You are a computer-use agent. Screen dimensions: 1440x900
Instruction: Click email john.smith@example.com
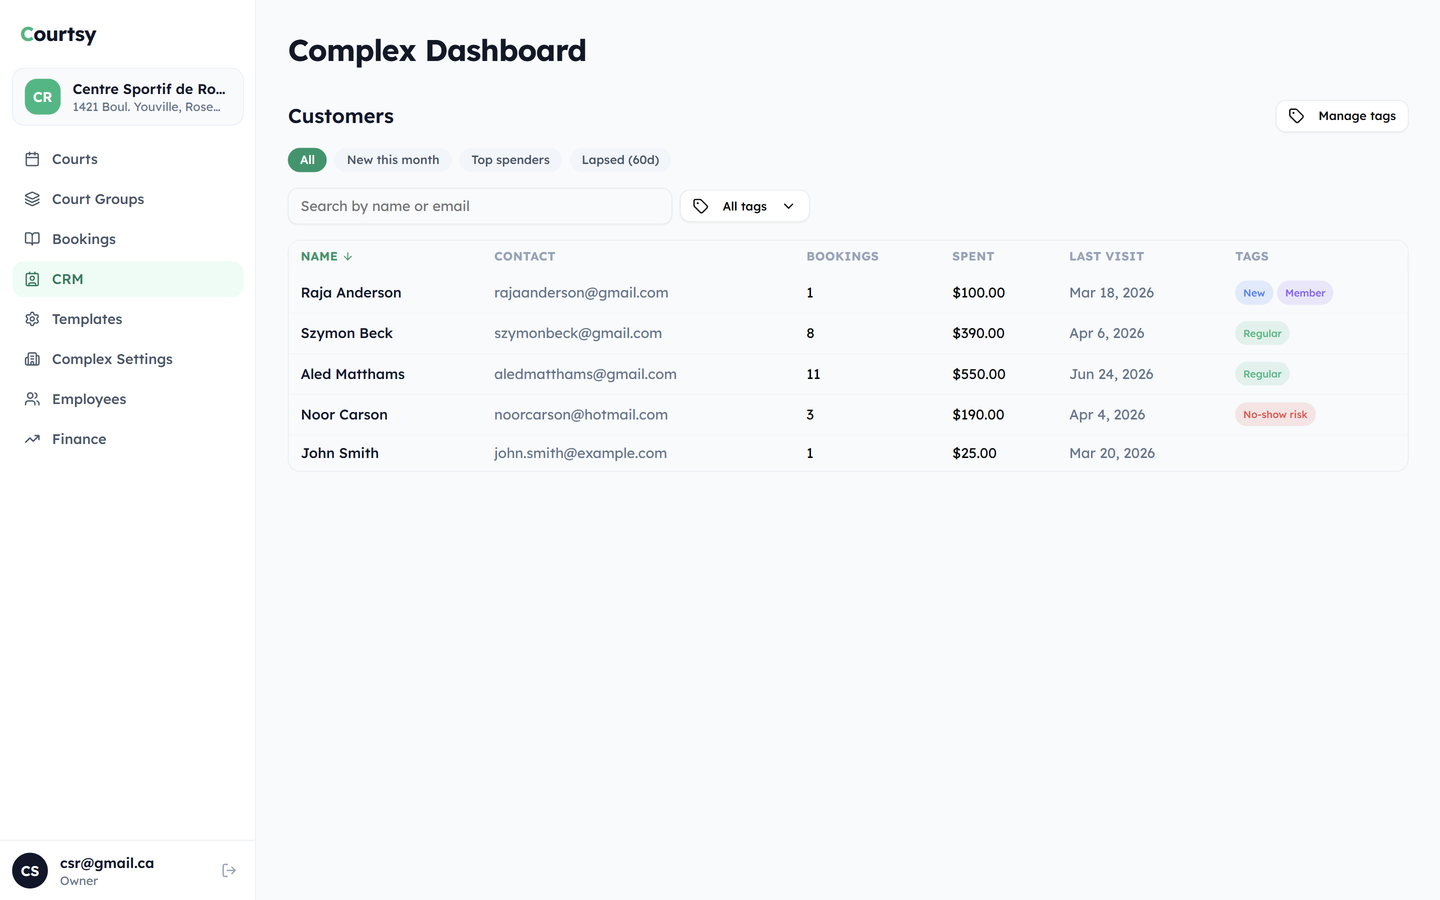coord(580,453)
